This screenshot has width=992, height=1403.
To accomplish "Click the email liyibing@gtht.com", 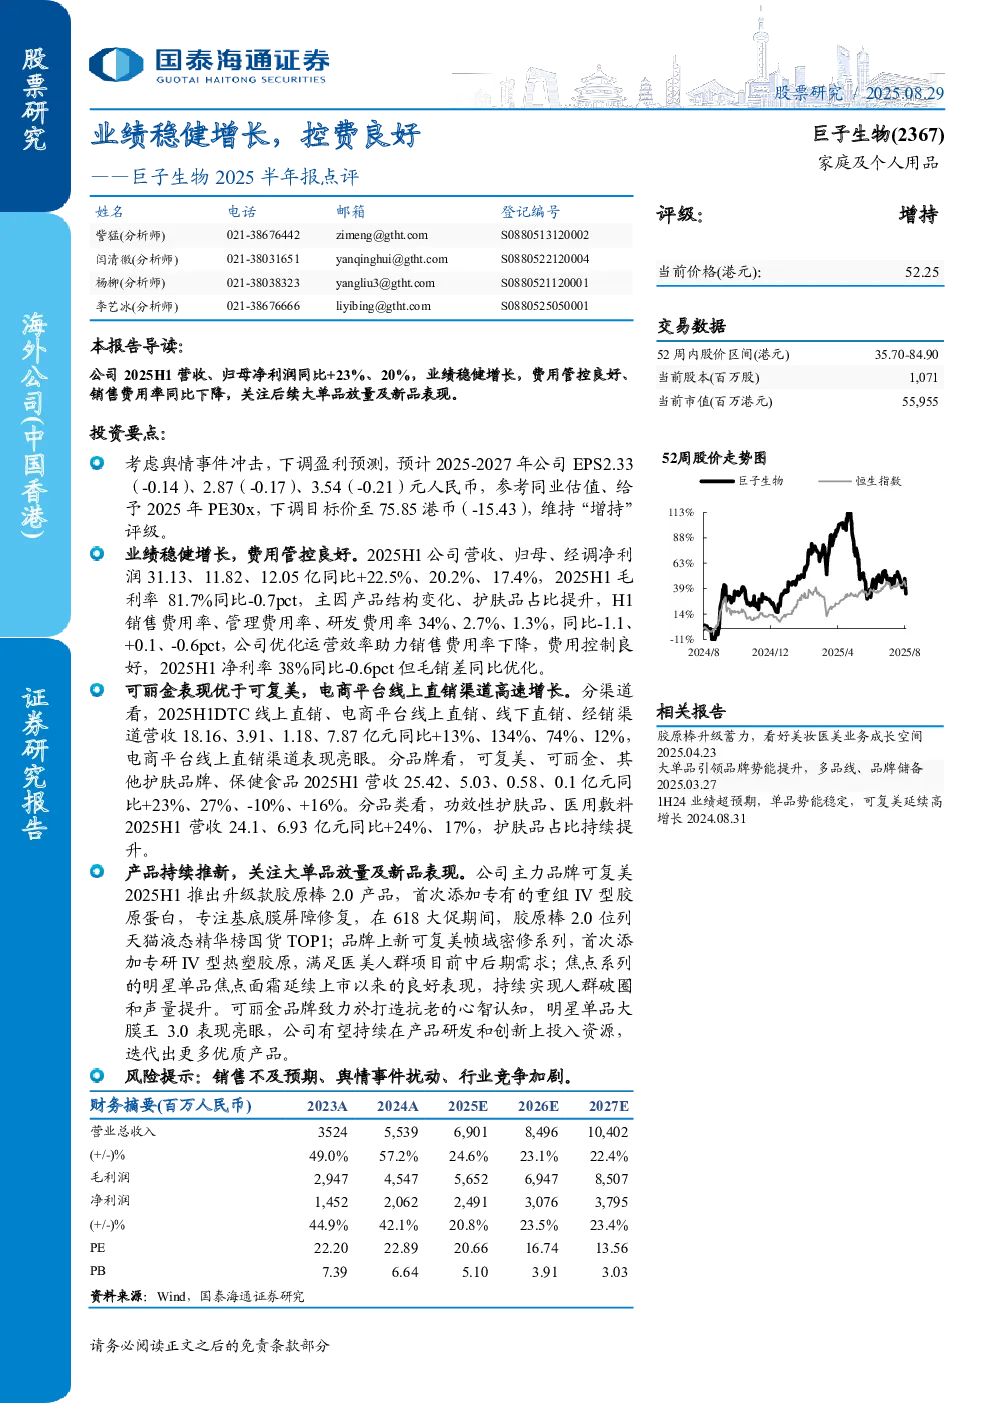I will pos(383,306).
